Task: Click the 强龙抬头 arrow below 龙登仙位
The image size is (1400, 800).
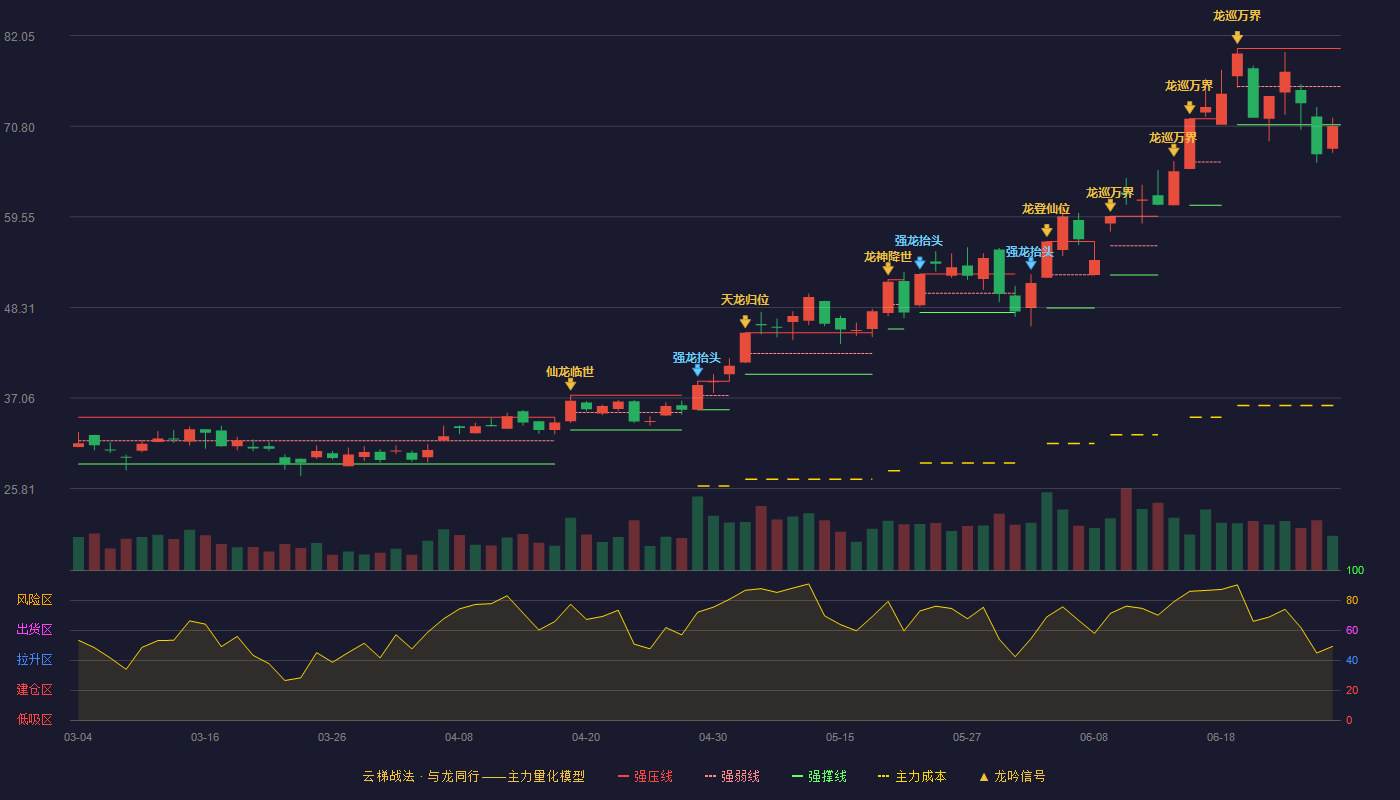Action: click(x=1031, y=264)
